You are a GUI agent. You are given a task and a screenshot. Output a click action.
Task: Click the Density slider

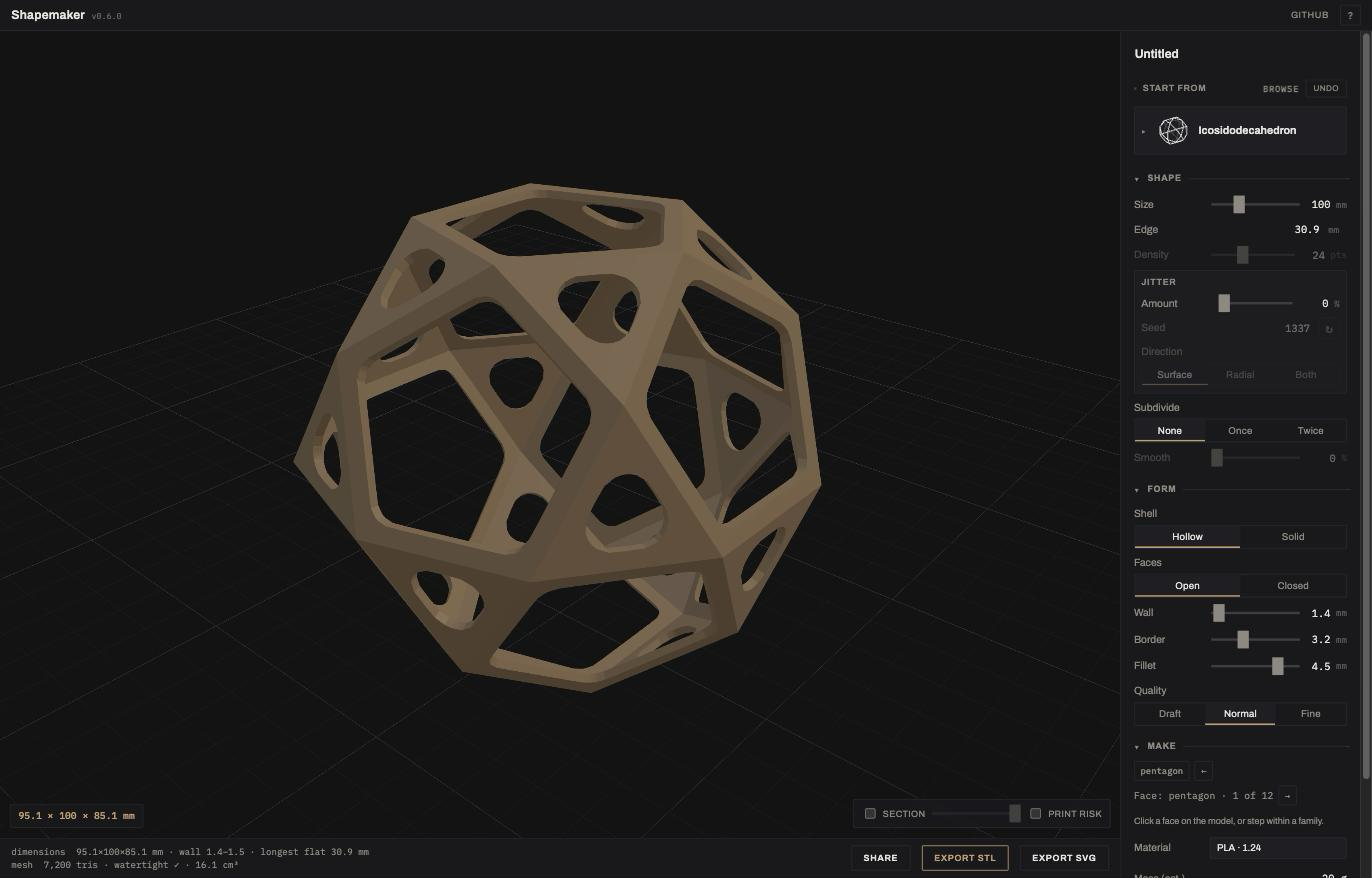click(1253, 255)
